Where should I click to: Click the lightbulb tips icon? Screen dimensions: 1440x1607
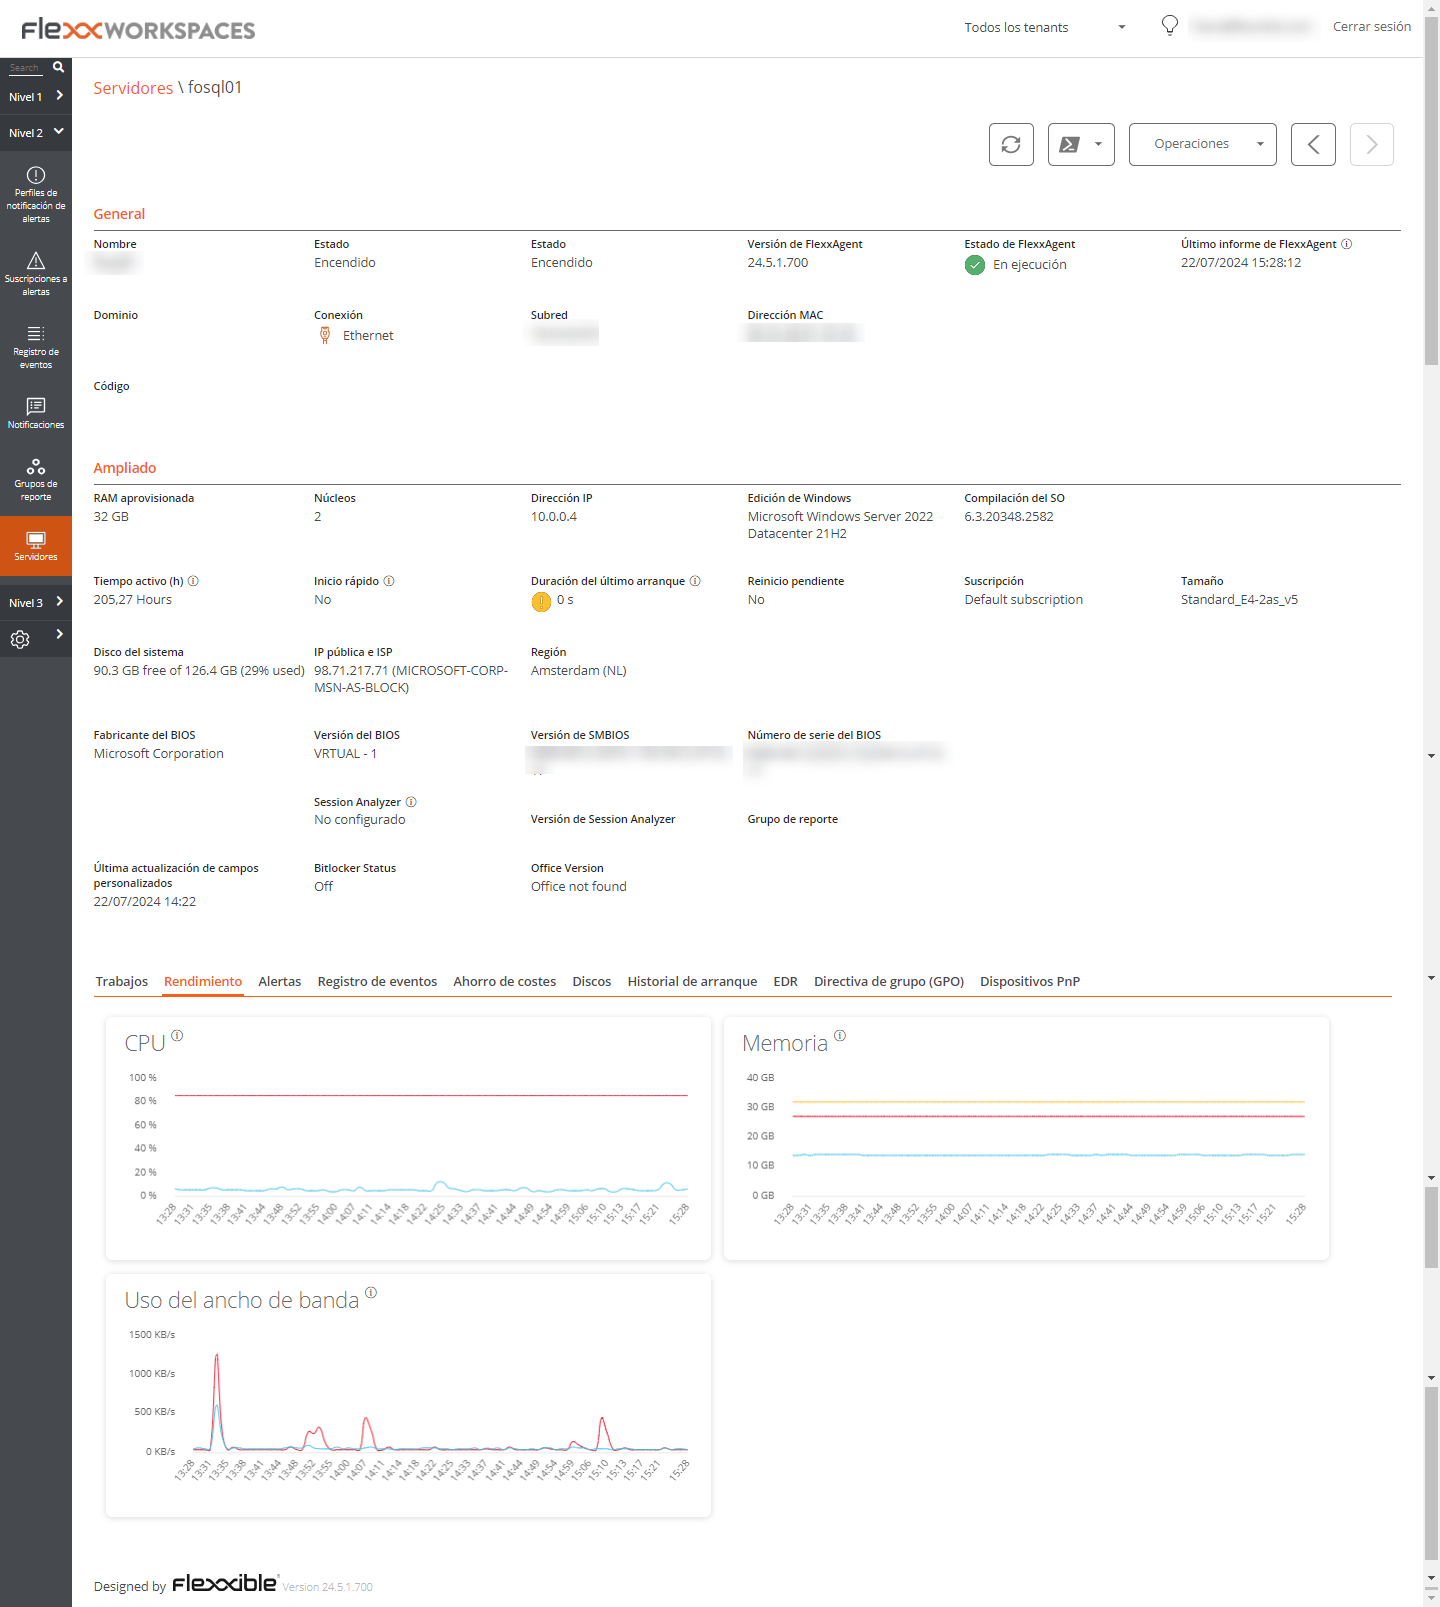[x=1169, y=26]
